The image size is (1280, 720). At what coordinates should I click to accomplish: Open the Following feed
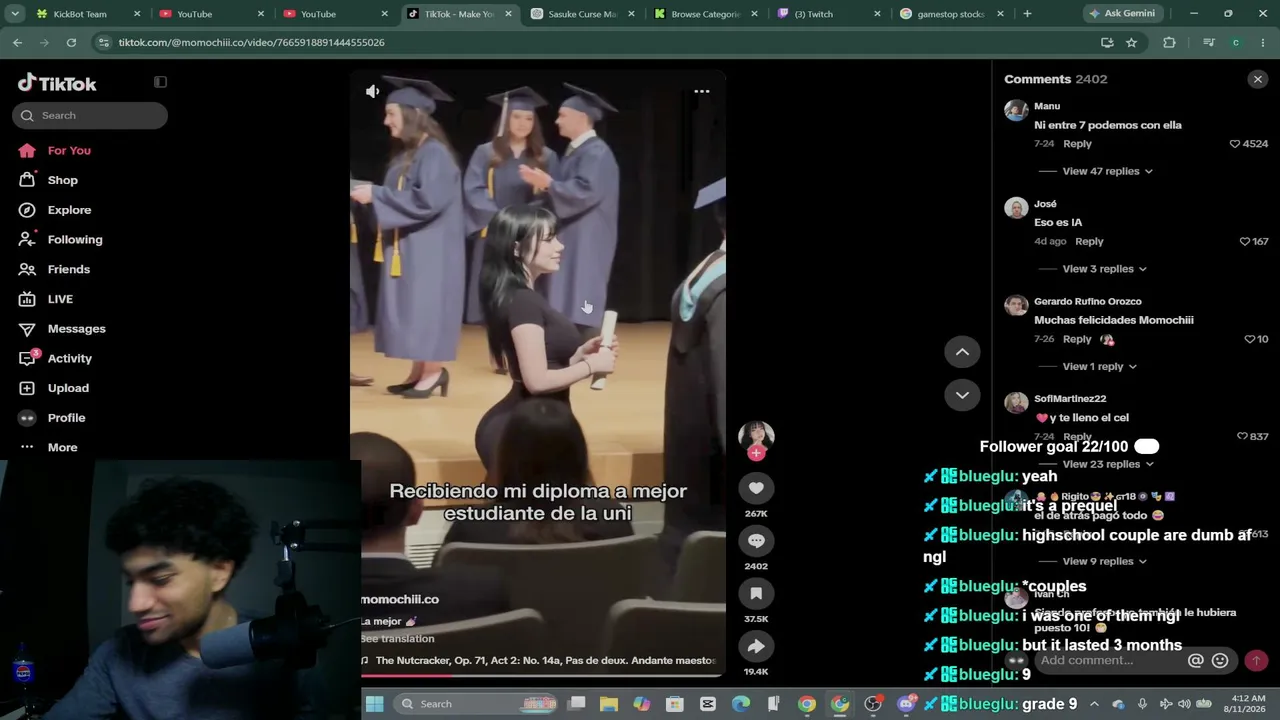(75, 240)
